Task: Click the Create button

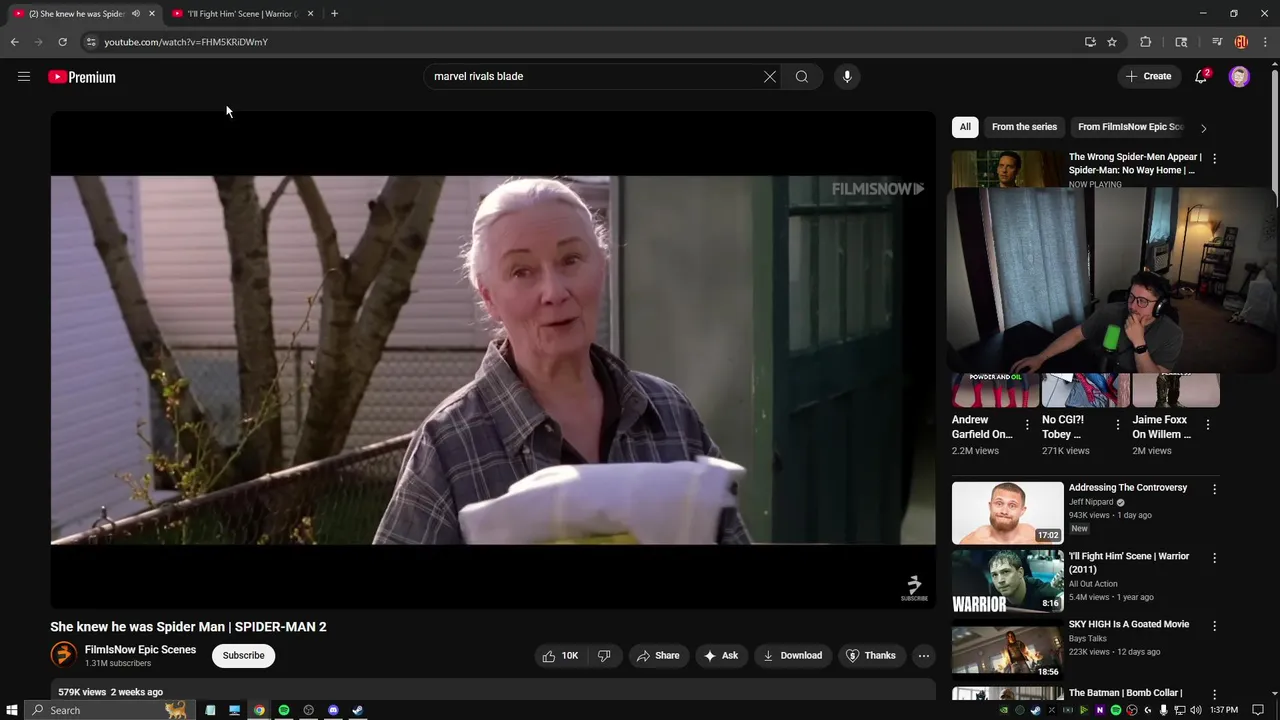Action: (x=1148, y=77)
